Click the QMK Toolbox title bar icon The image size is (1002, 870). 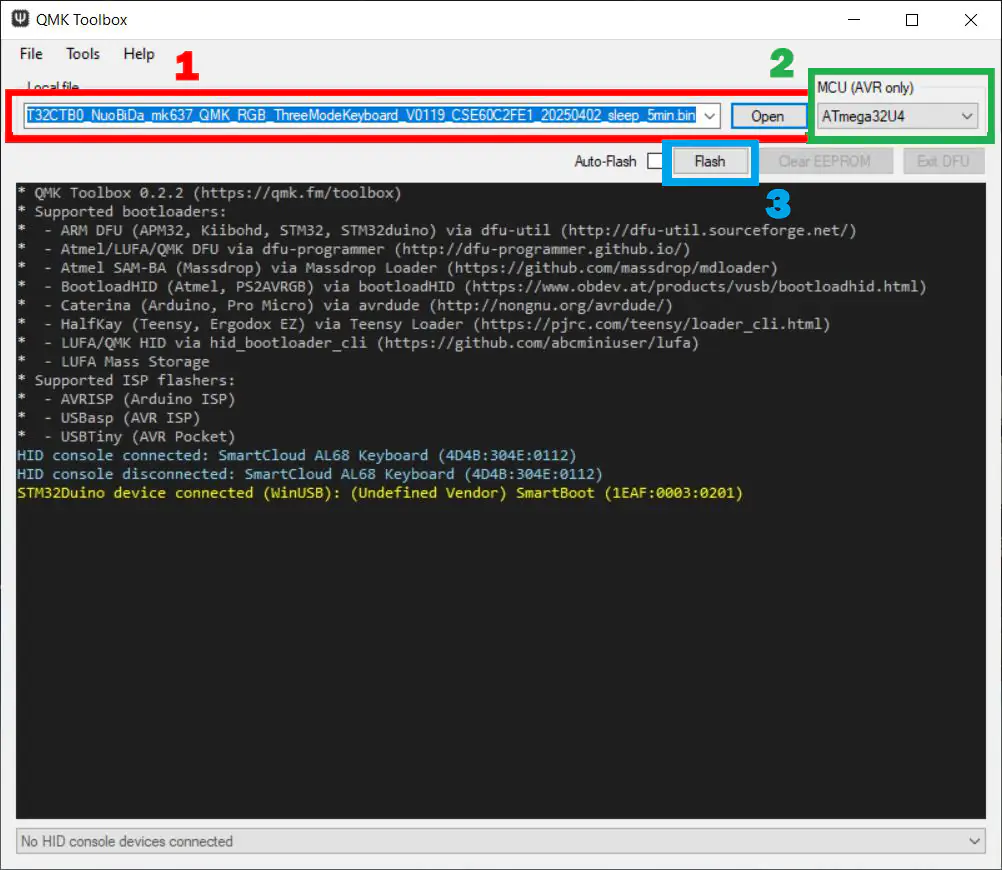pos(19,19)
